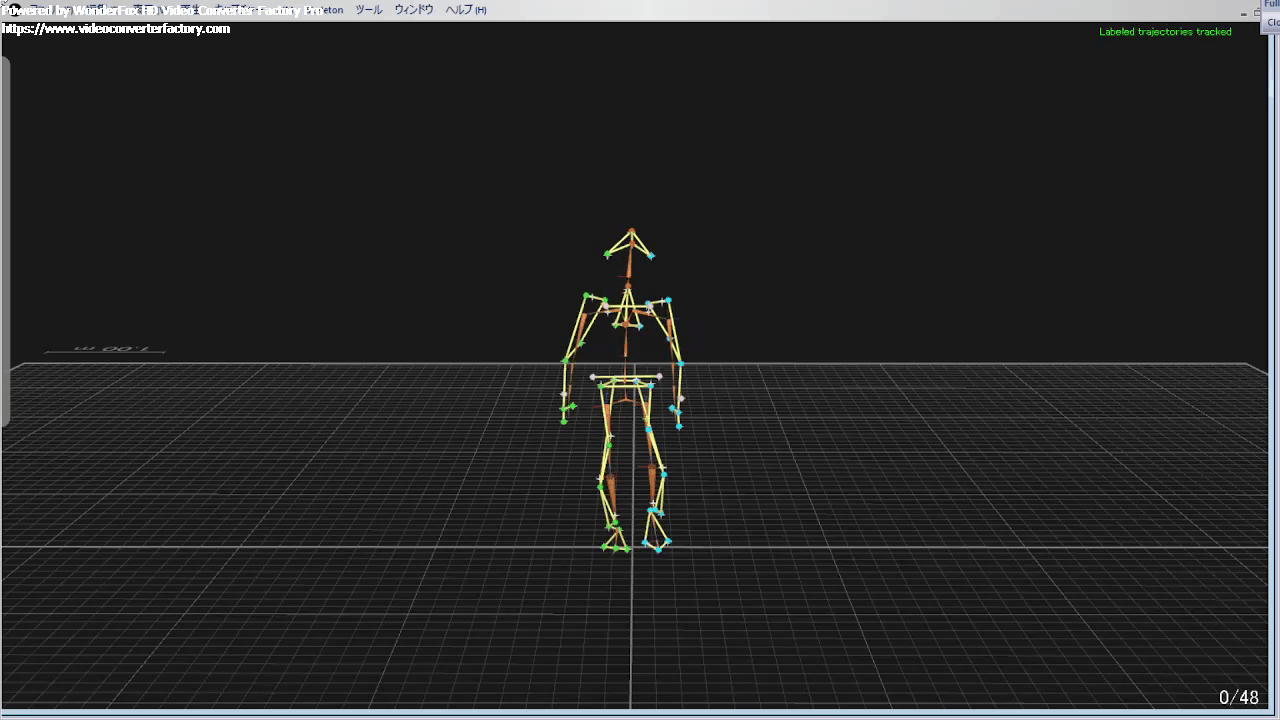Screen dimensions: 1280x720
Task: Minimize the inner viewport window
Action: 1244,13
